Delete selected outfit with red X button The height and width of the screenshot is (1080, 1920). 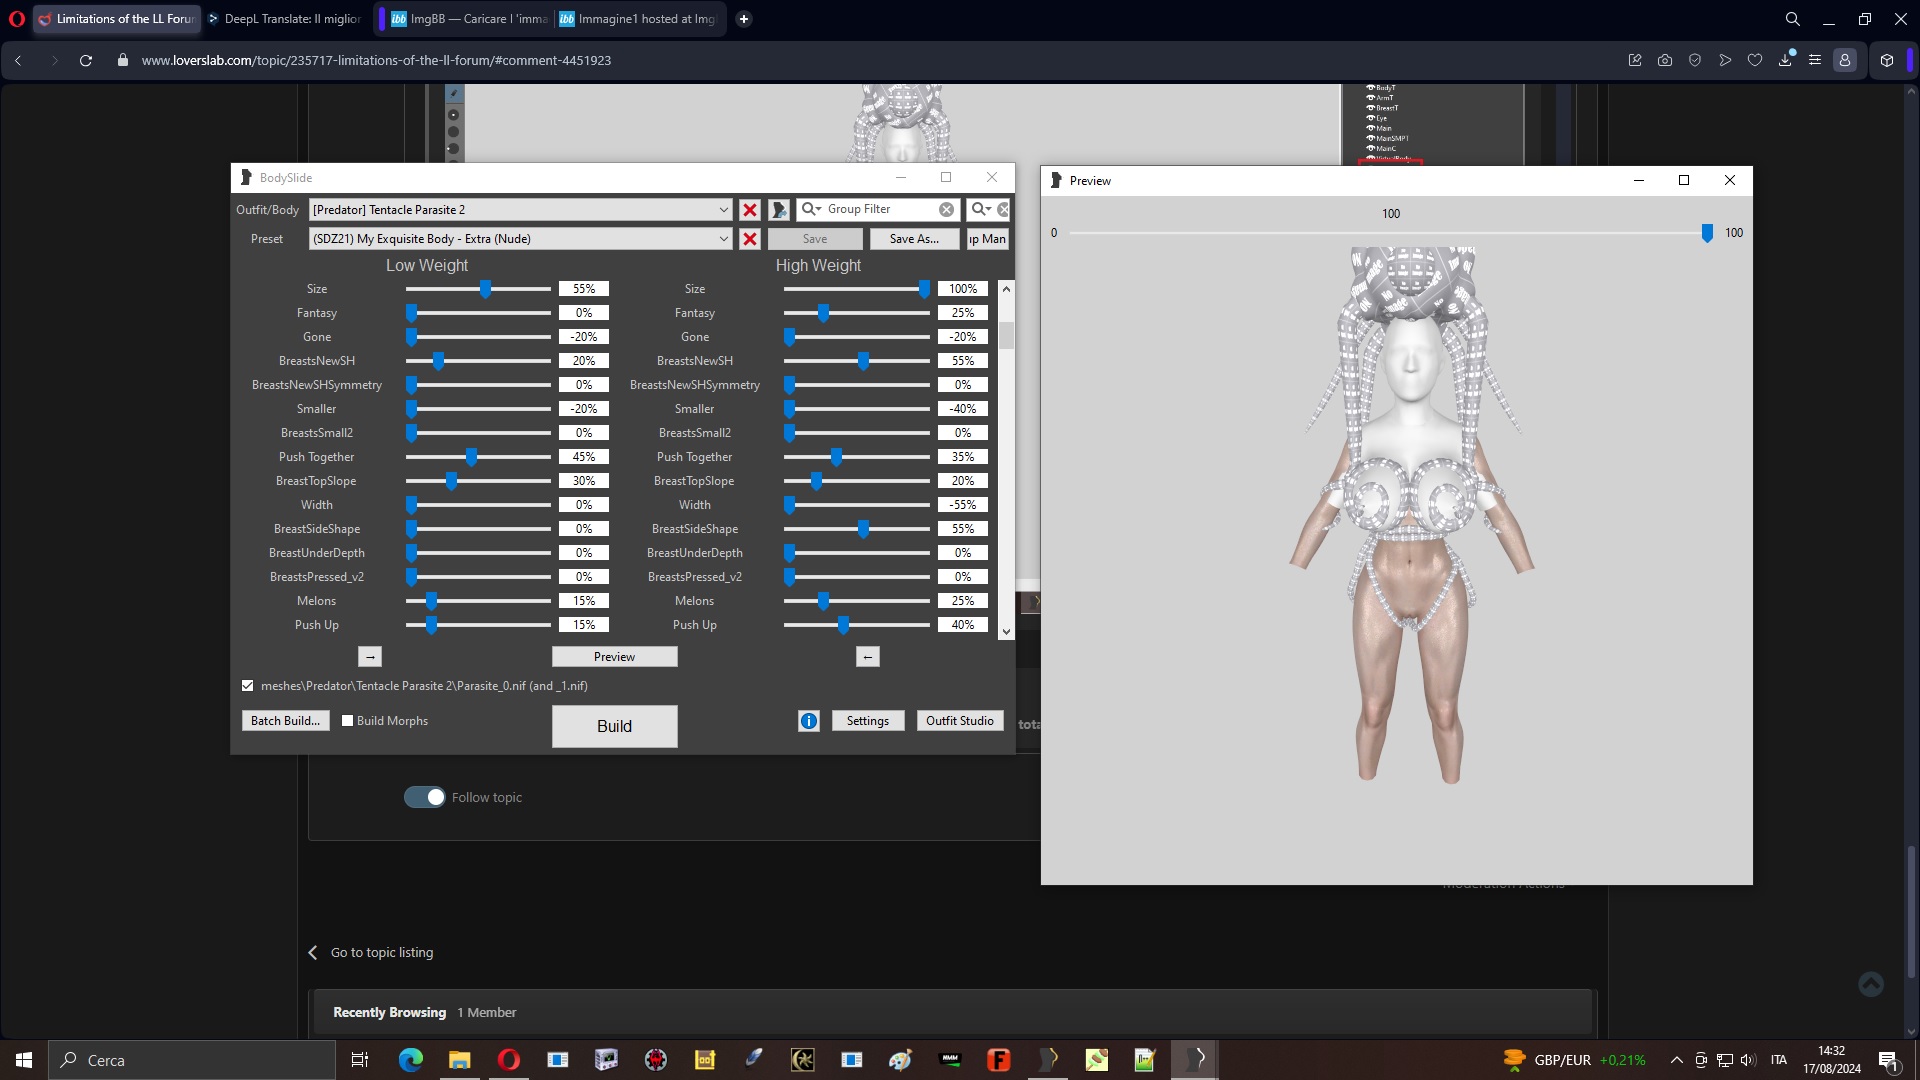[x=749, y=210]
